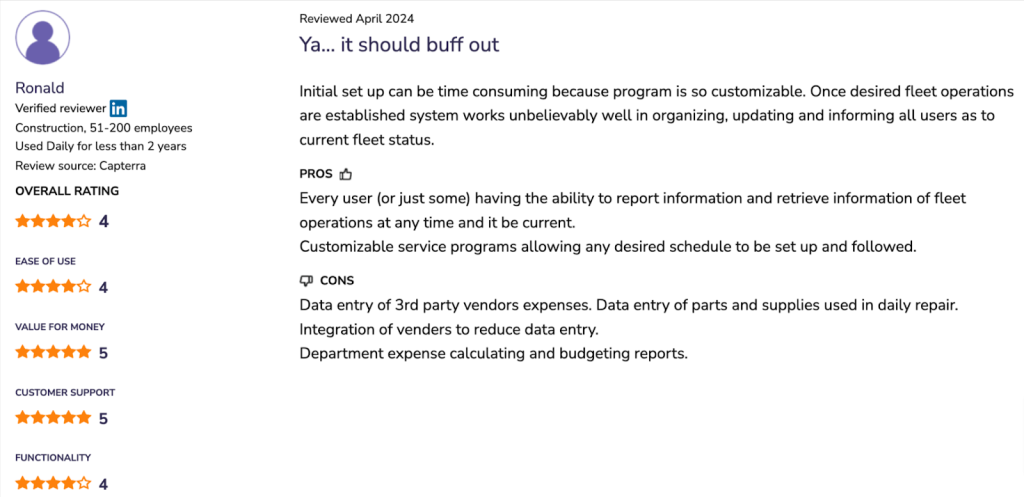Click the PROS section heading

pyautogui.click(x=316, y=174)
